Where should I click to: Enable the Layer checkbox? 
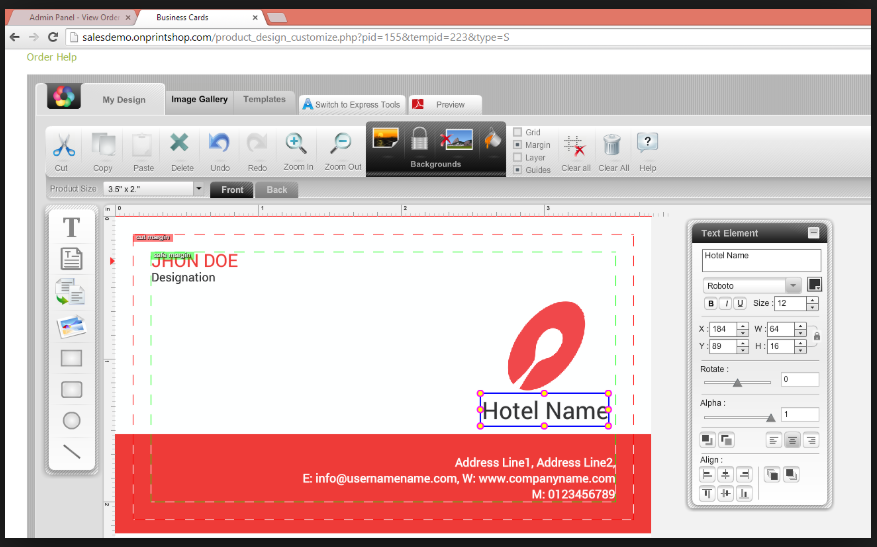[517, 157]
